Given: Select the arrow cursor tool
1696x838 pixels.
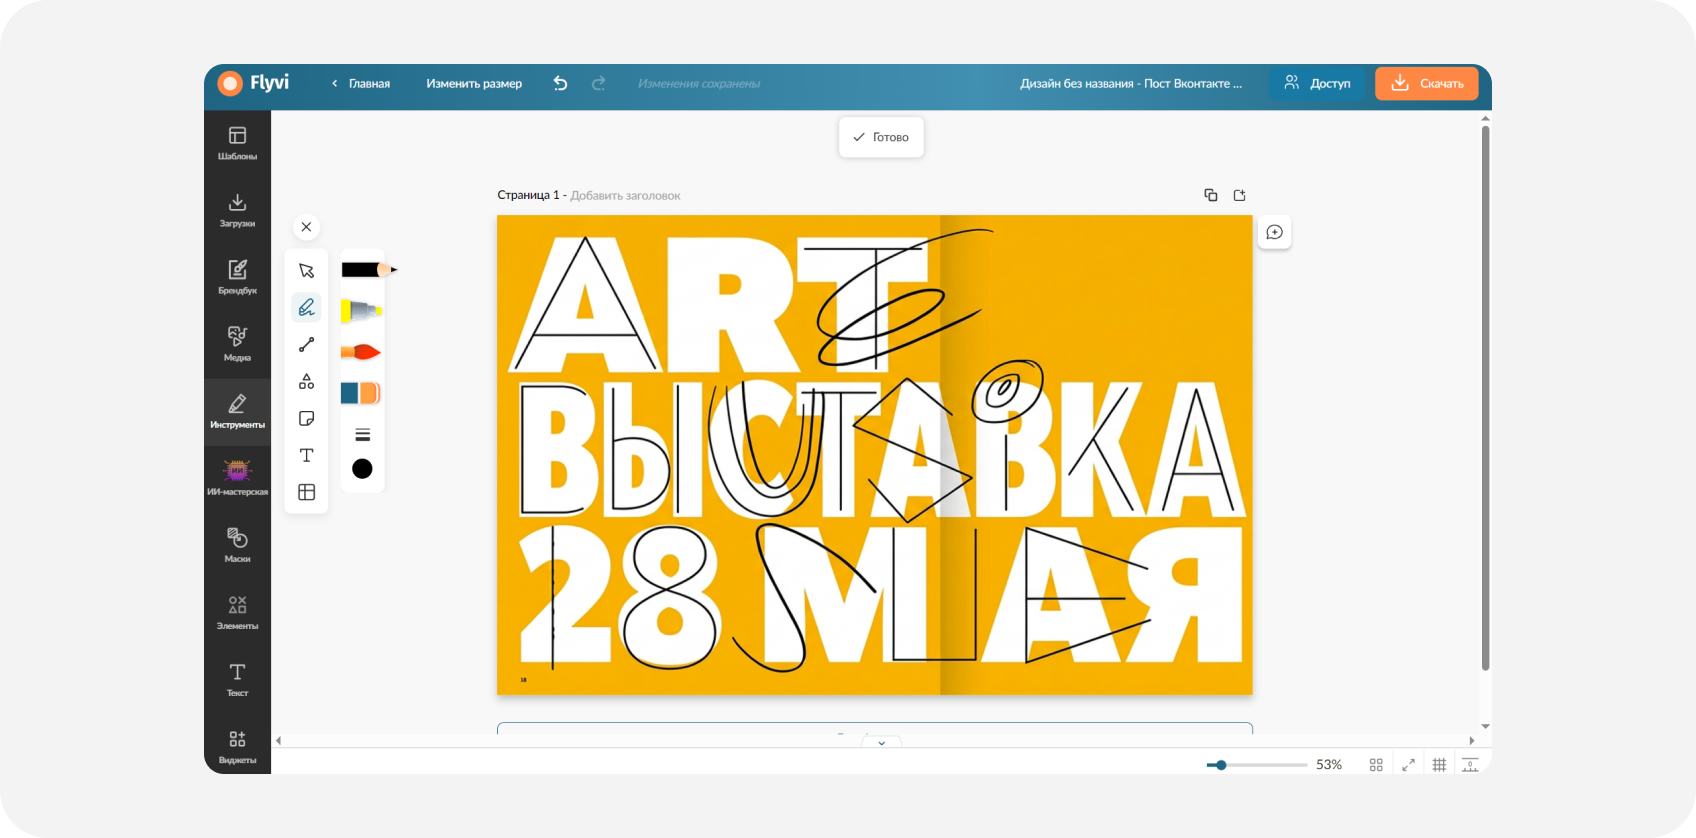Looking at the screenshot, I should coord(306,271).
